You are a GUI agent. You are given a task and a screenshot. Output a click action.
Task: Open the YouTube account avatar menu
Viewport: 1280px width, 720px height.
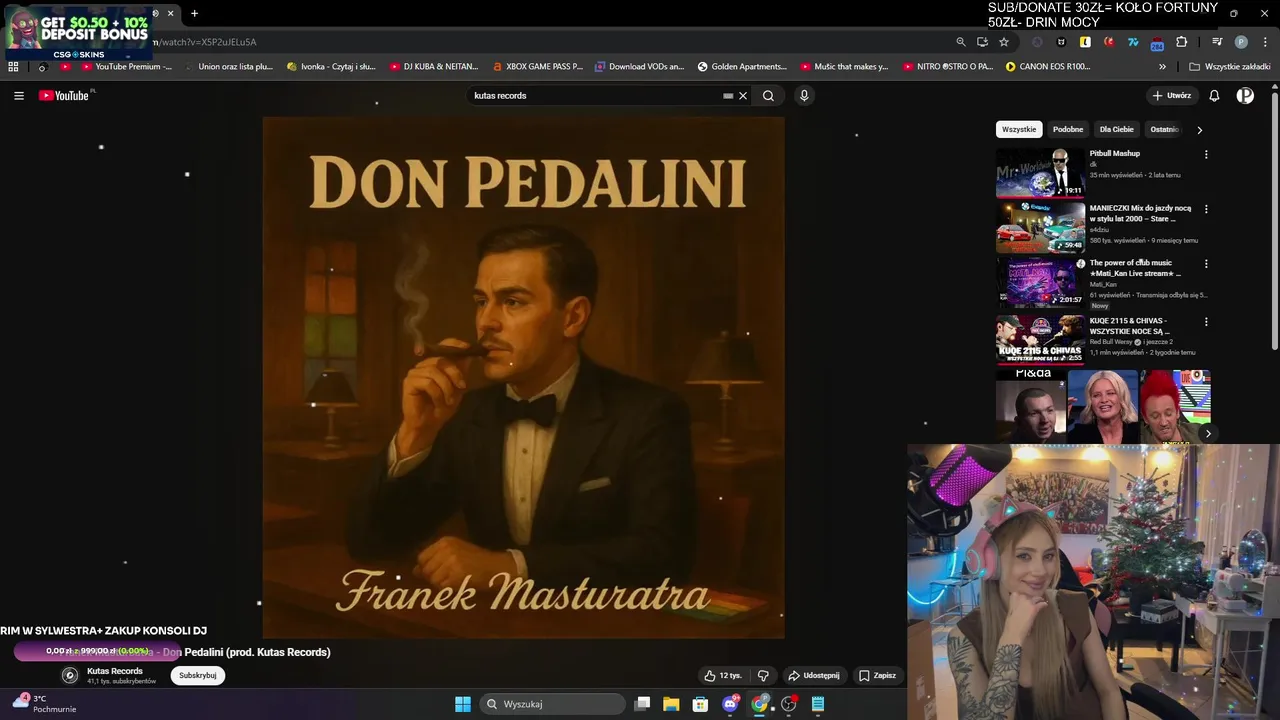[1245, 96]
